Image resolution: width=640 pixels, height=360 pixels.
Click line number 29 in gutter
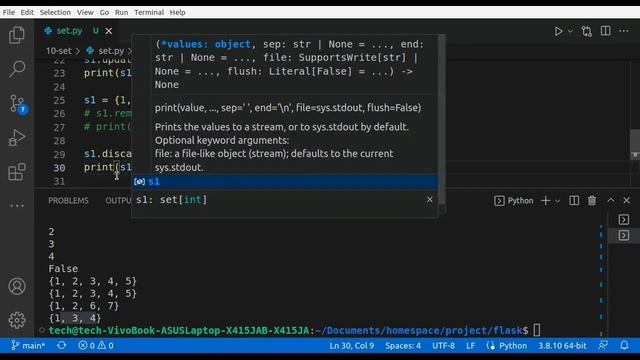click(59, 155)
